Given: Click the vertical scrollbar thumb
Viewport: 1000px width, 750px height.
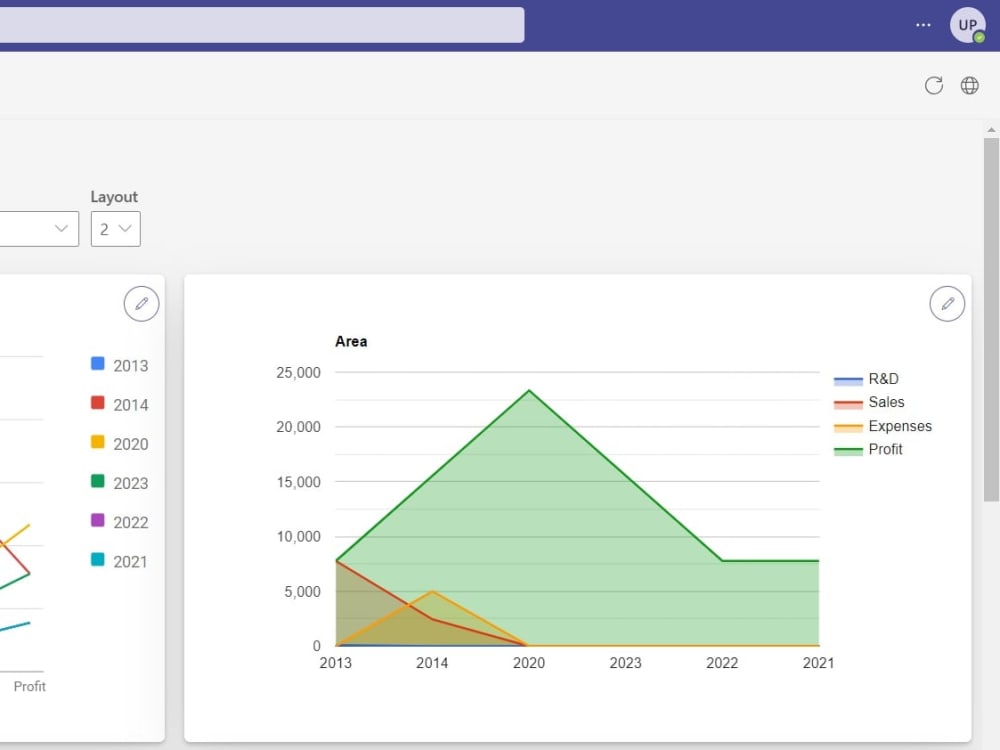Looking at the screenshot, I should tap(991, 319).
